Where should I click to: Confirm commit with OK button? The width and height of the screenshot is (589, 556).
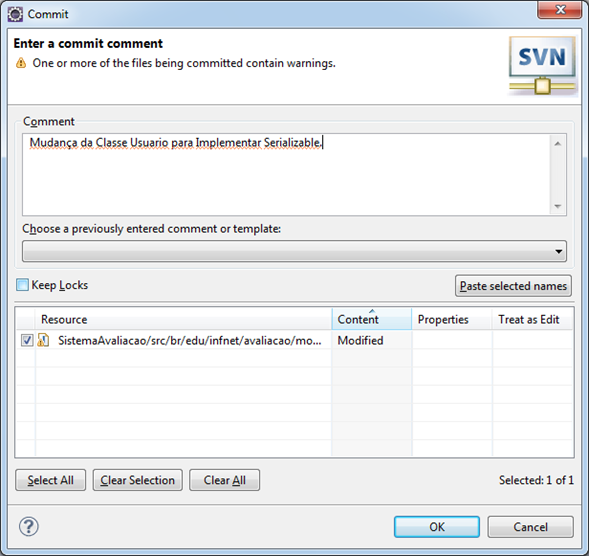coord(436,527)
